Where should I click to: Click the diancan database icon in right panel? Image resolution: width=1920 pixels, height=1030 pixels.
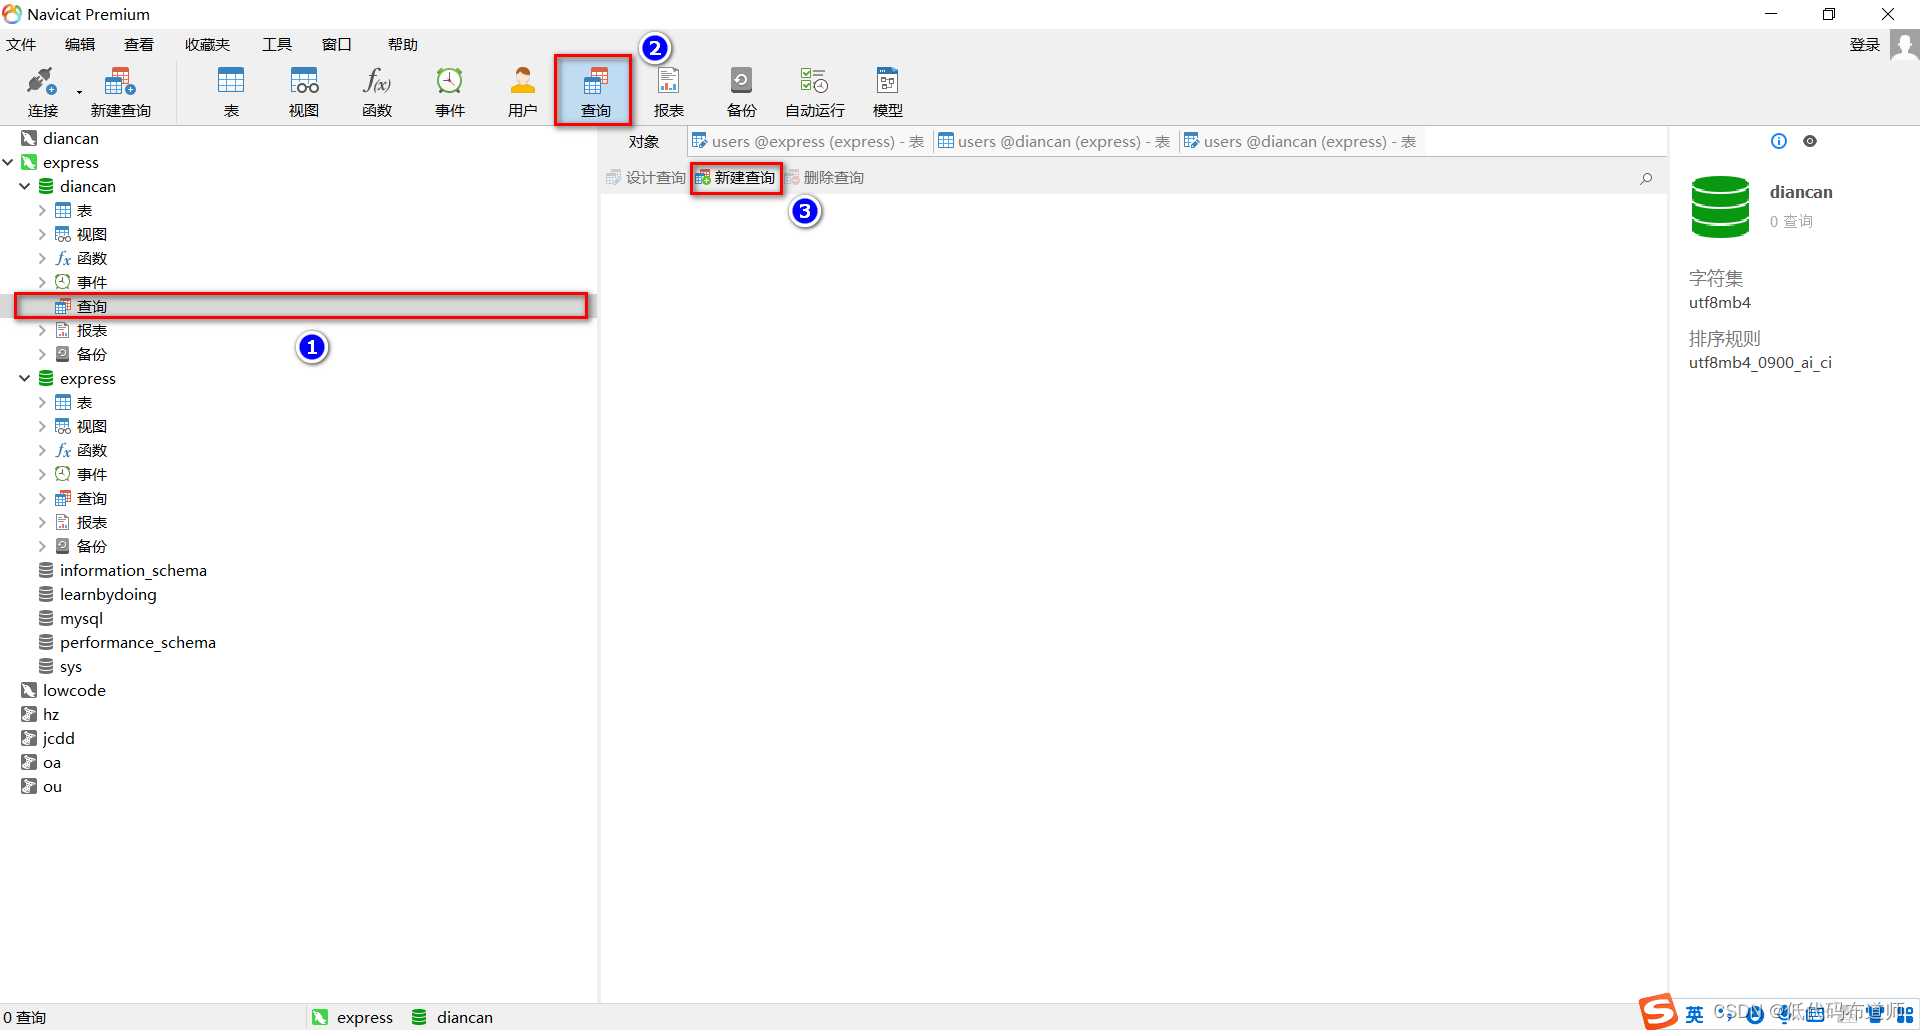[1720, 206]
